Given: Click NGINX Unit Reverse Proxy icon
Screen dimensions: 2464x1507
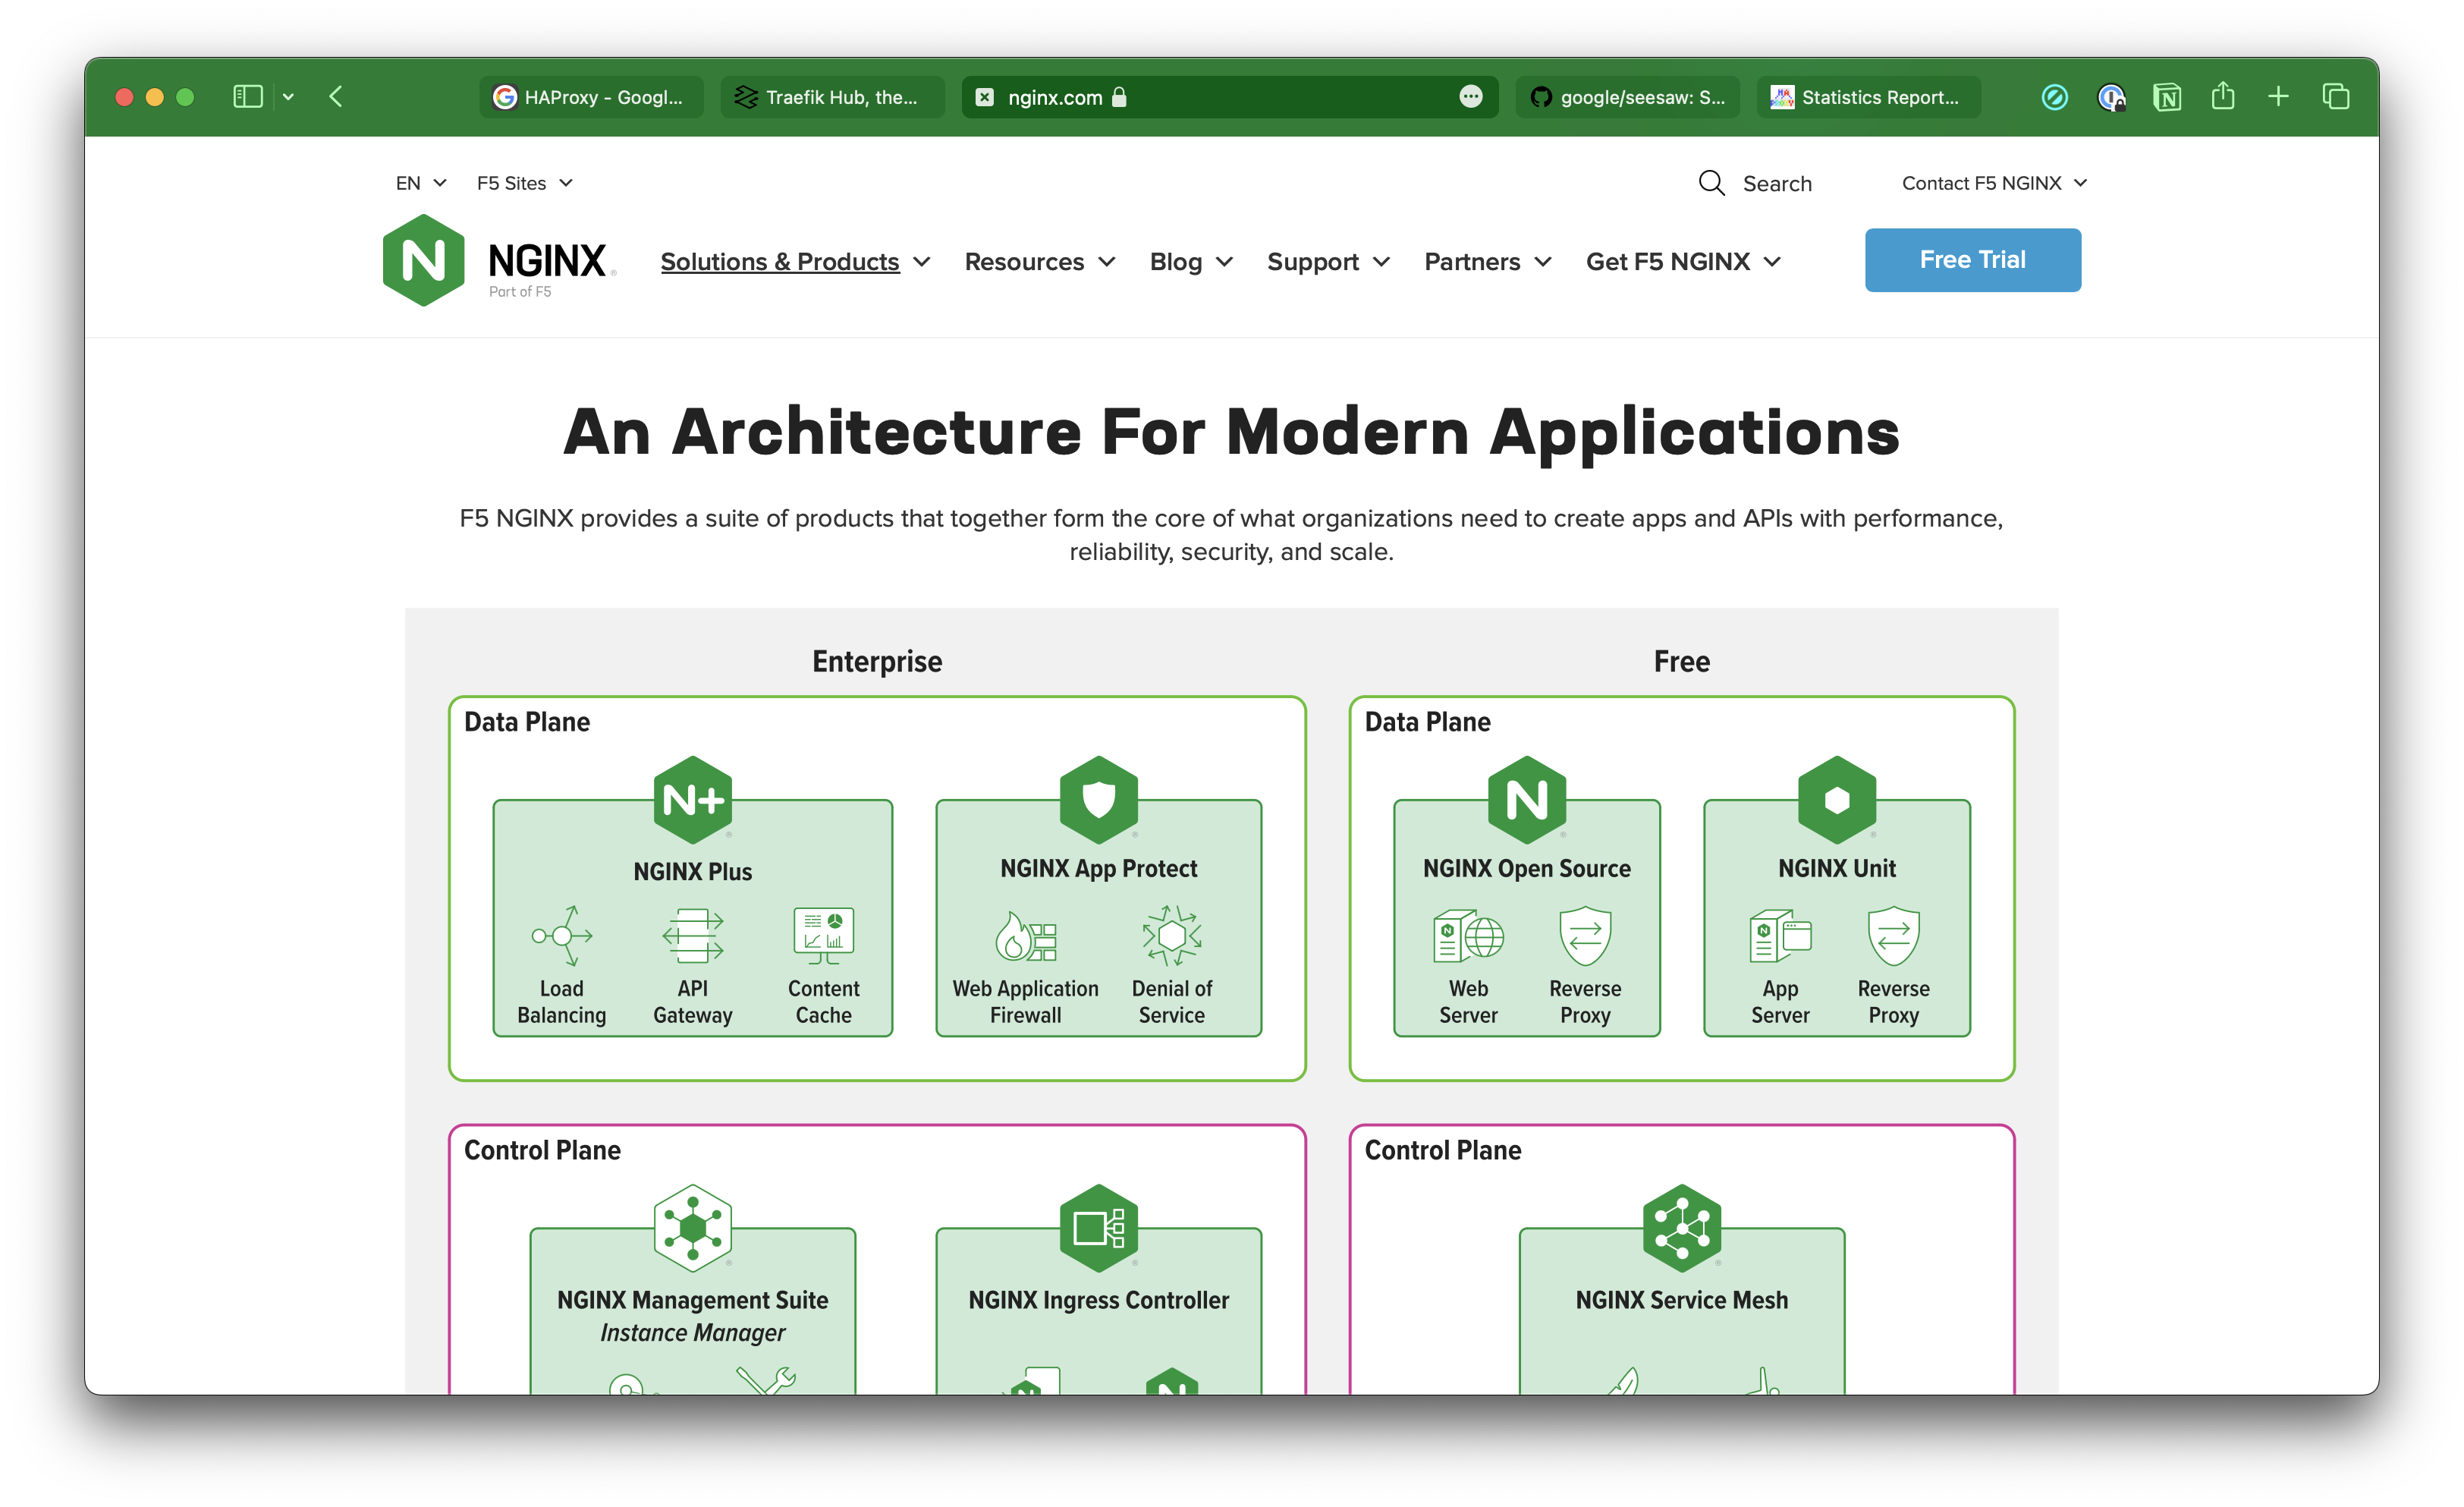Looking at the screenshot, I should (1894, 936).
